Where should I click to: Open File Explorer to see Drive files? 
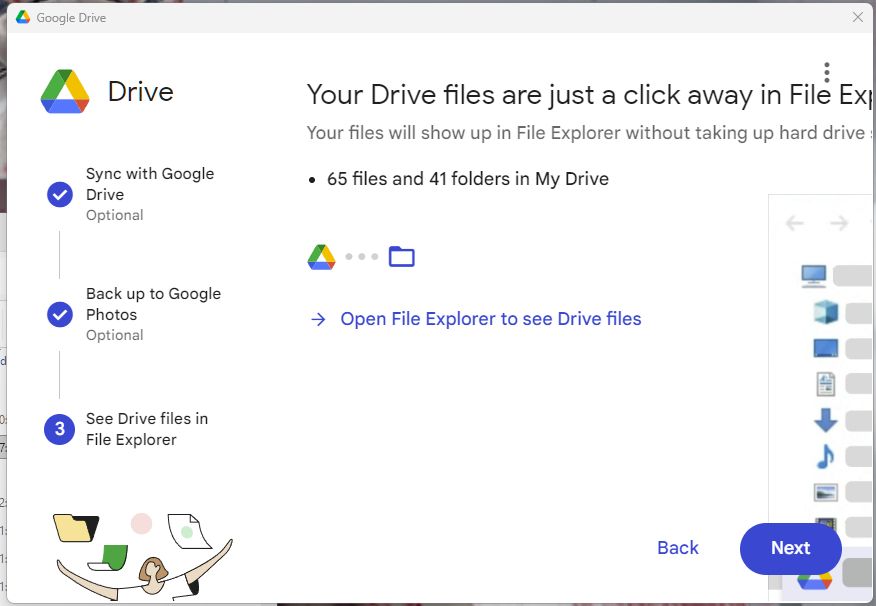[x=491, y=319]
